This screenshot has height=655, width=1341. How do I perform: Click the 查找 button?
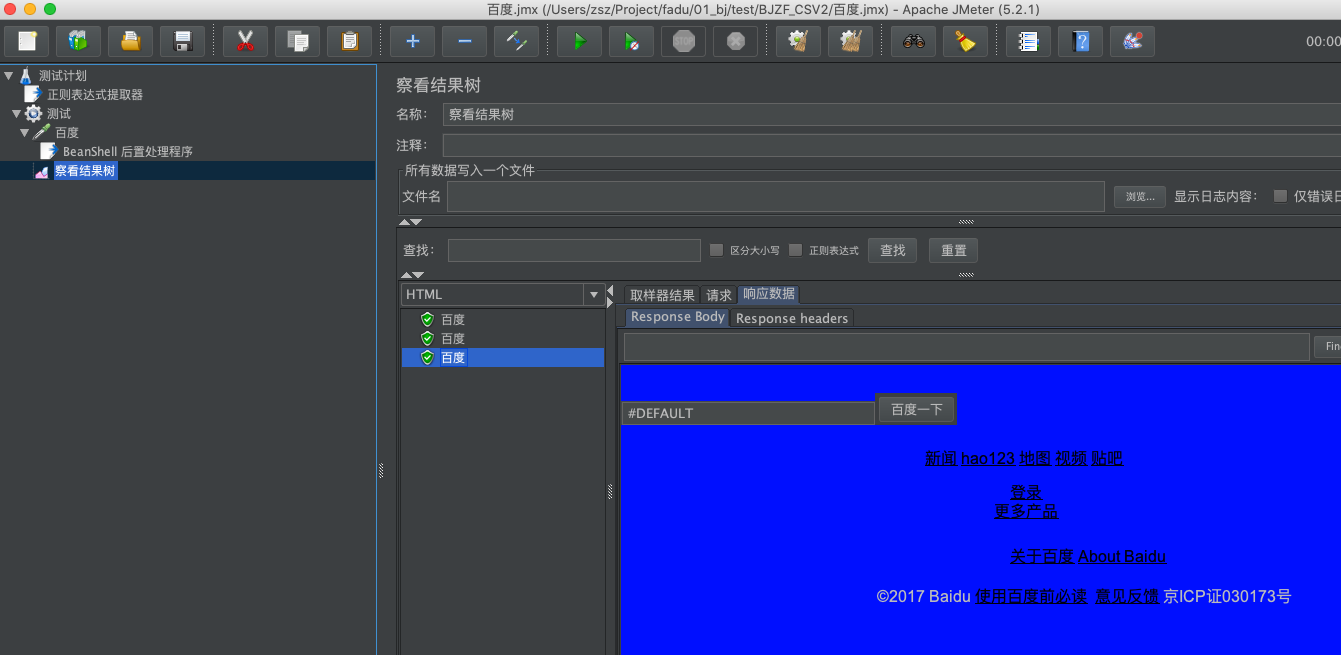coord(893,250)
